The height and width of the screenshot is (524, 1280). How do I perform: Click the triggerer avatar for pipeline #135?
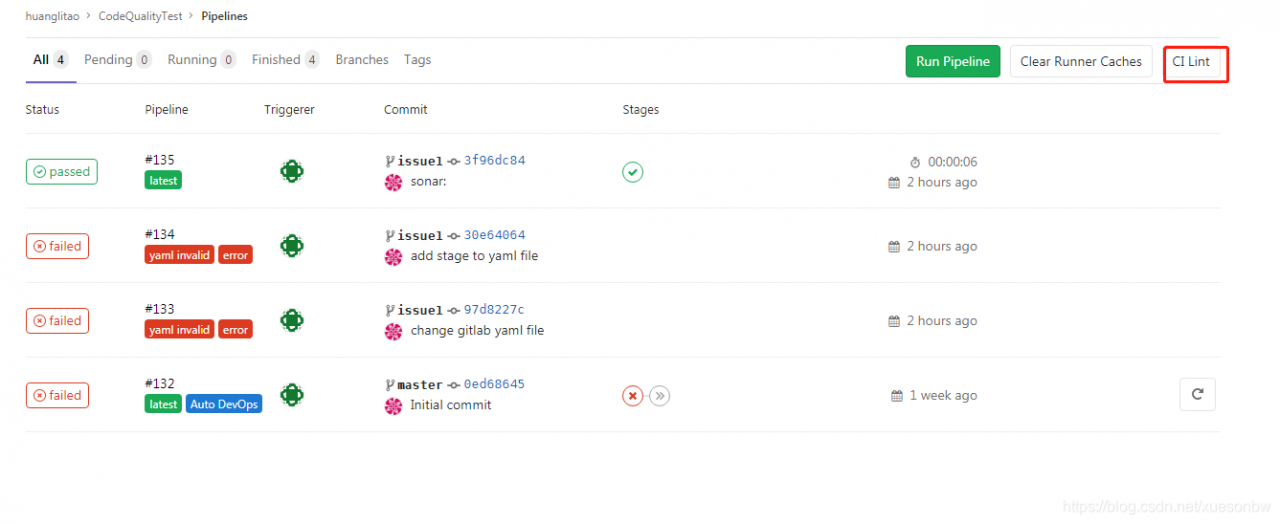point(291,172)
